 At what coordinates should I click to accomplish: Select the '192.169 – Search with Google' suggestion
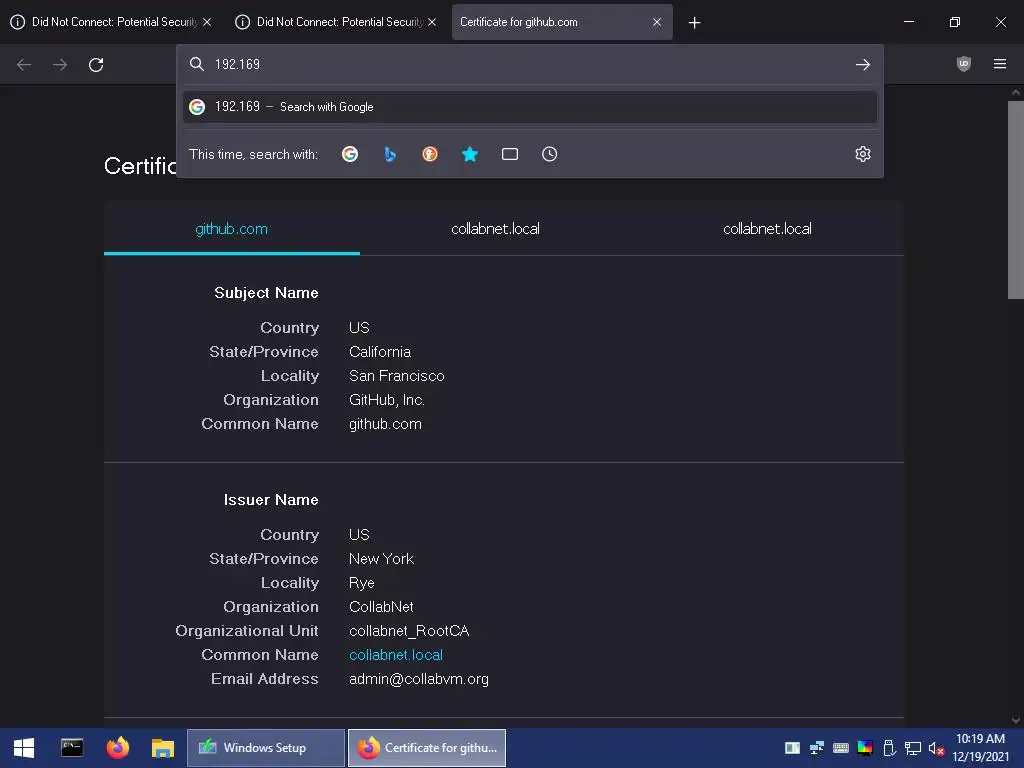coord(530,107)
